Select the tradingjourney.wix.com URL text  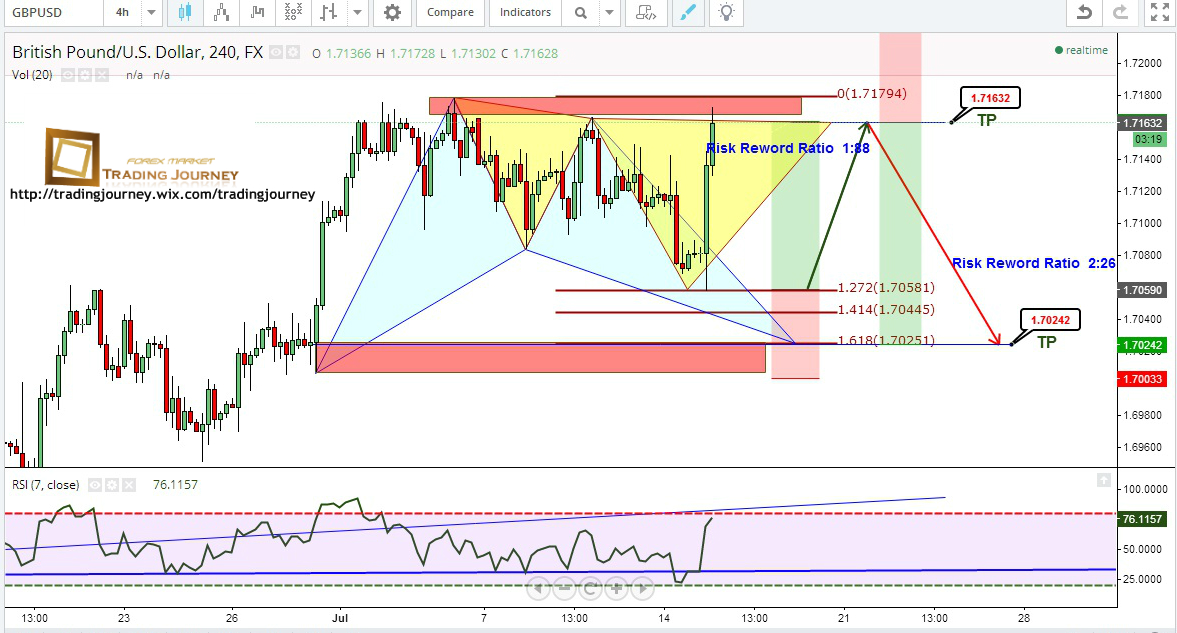162,194
